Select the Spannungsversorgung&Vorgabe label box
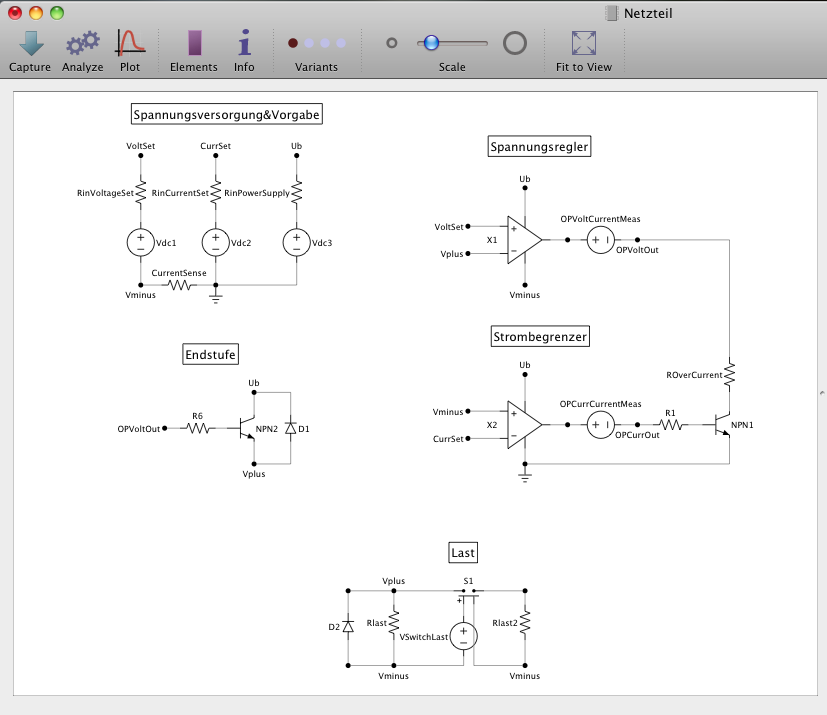Viewport: 827px width, 715px height. pos(227,115)
